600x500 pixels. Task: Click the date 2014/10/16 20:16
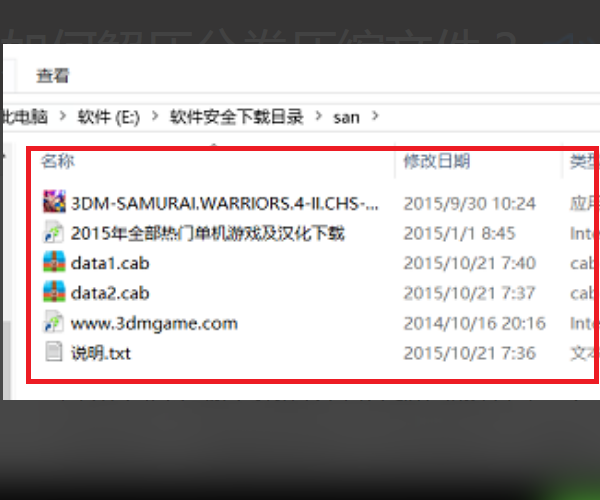click(474, 323)
